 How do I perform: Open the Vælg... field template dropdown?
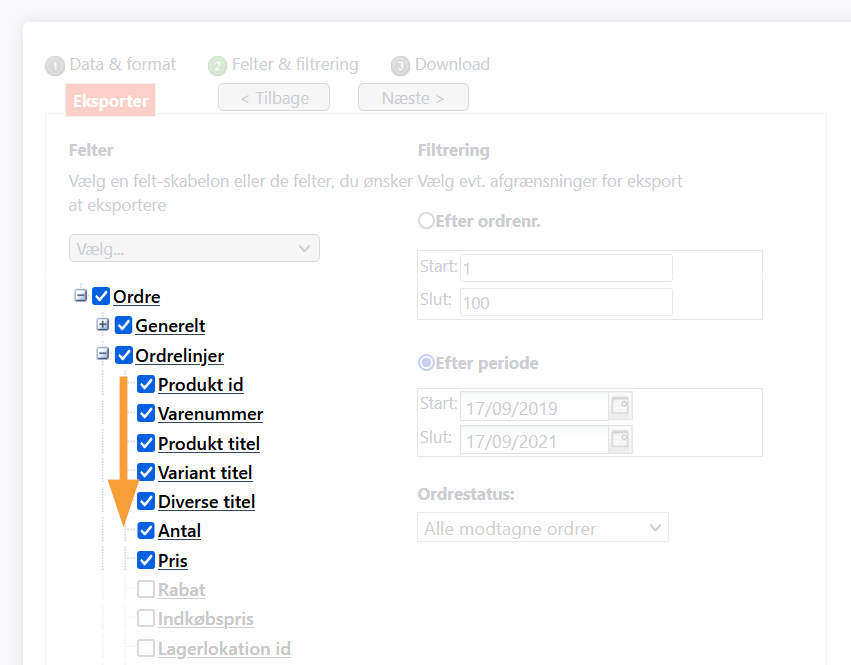[x=194, y=248]
